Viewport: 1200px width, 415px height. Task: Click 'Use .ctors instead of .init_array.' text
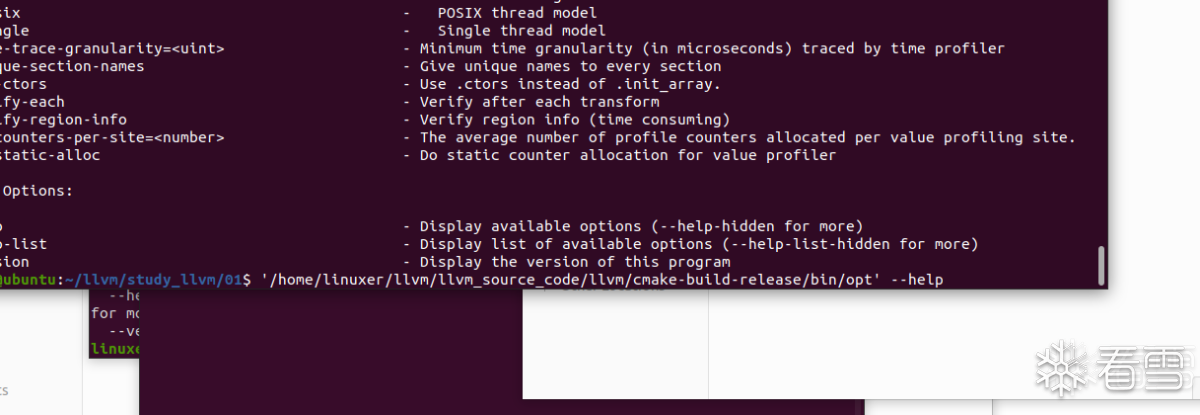pos(570,84)
